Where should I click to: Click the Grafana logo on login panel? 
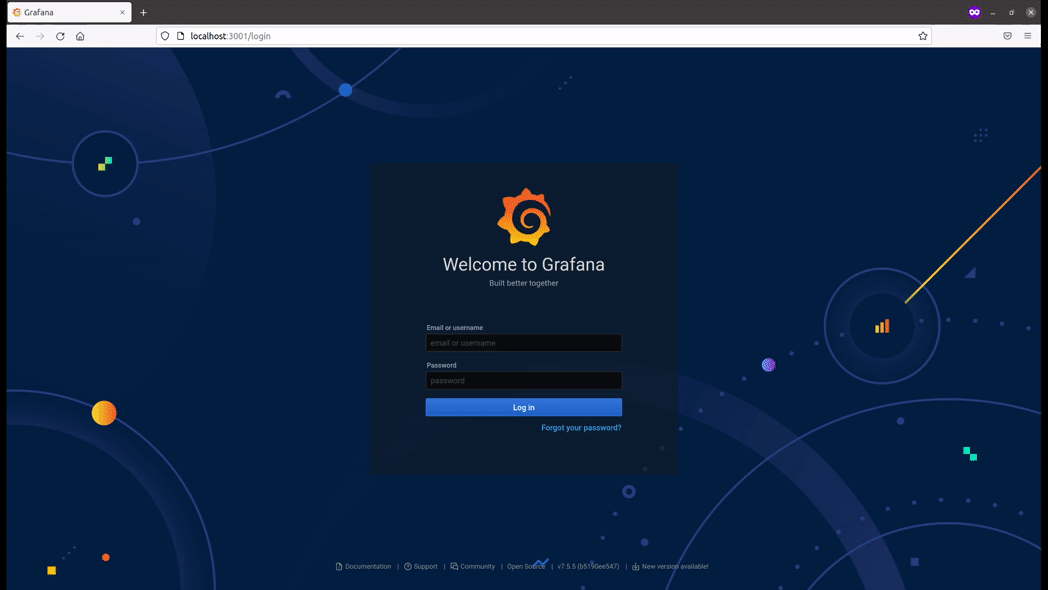(524, 216)
